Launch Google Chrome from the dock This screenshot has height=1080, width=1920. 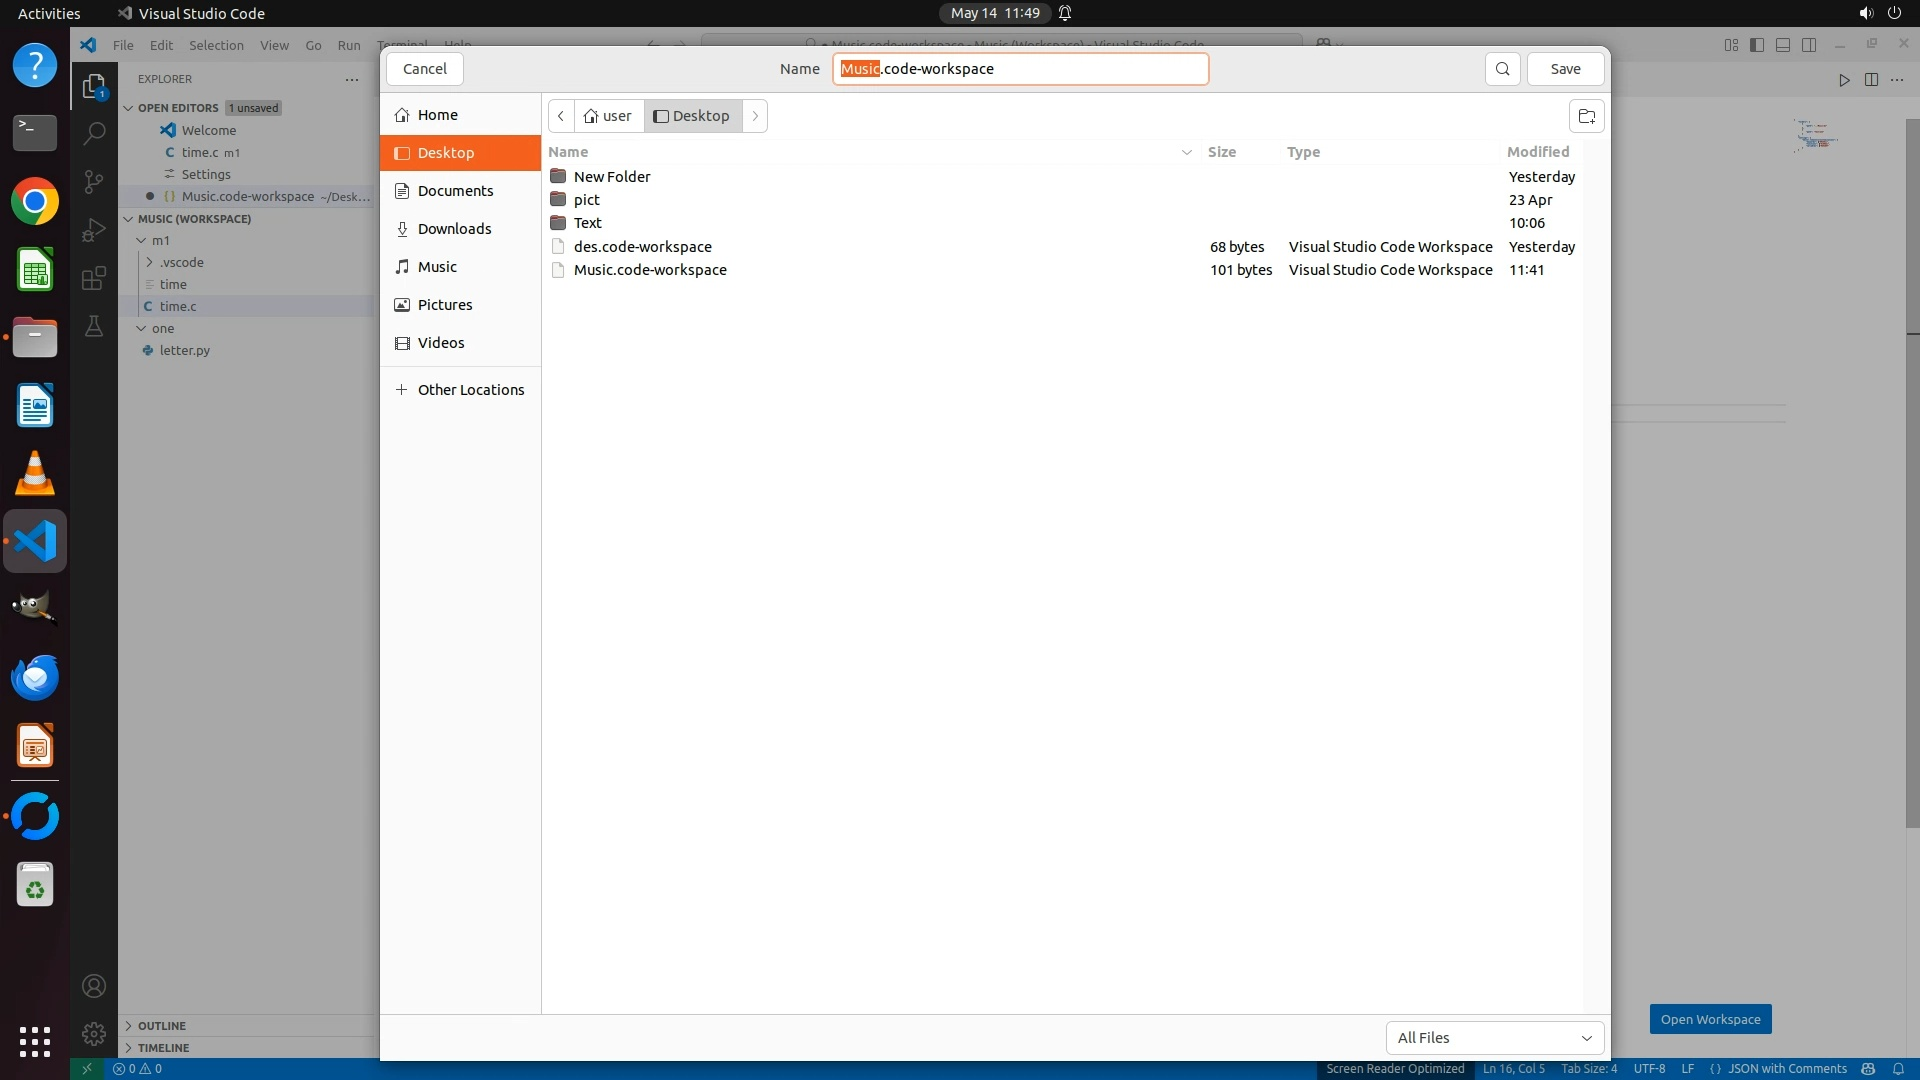click(35, 202)
